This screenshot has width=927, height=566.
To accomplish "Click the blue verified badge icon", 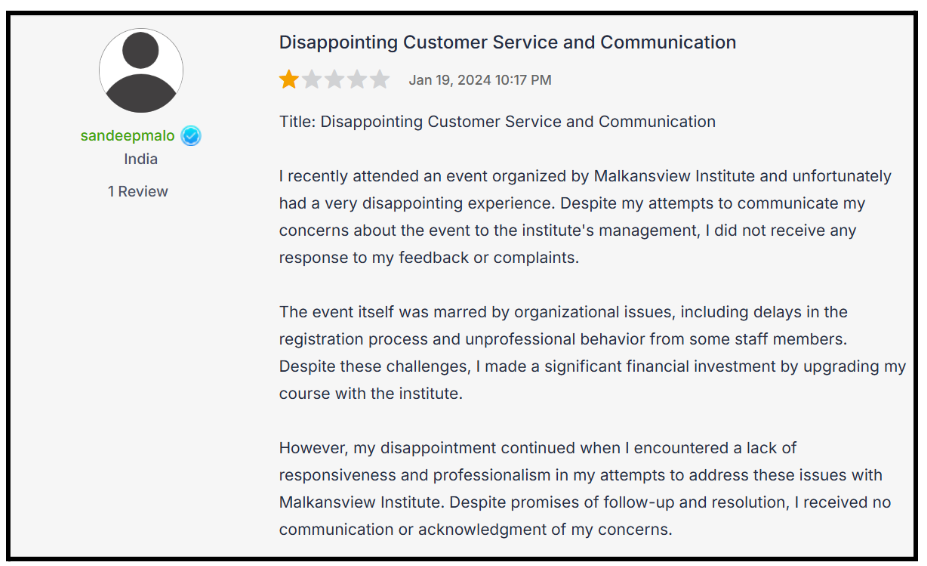I will click(x=191, y=136).
